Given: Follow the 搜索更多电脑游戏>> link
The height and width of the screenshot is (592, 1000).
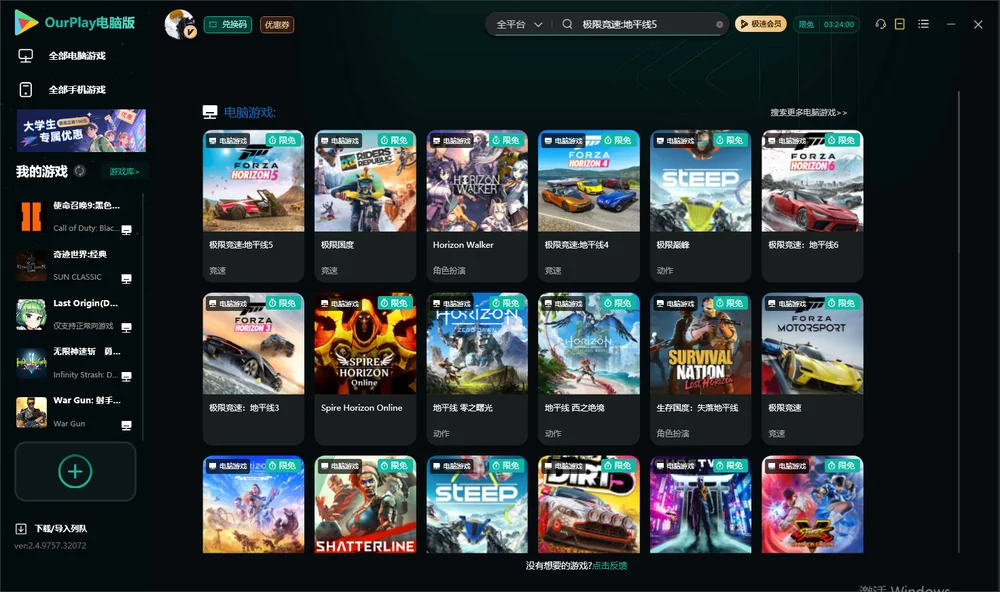Looking at the screenshot, I should (x=809, y=112).
